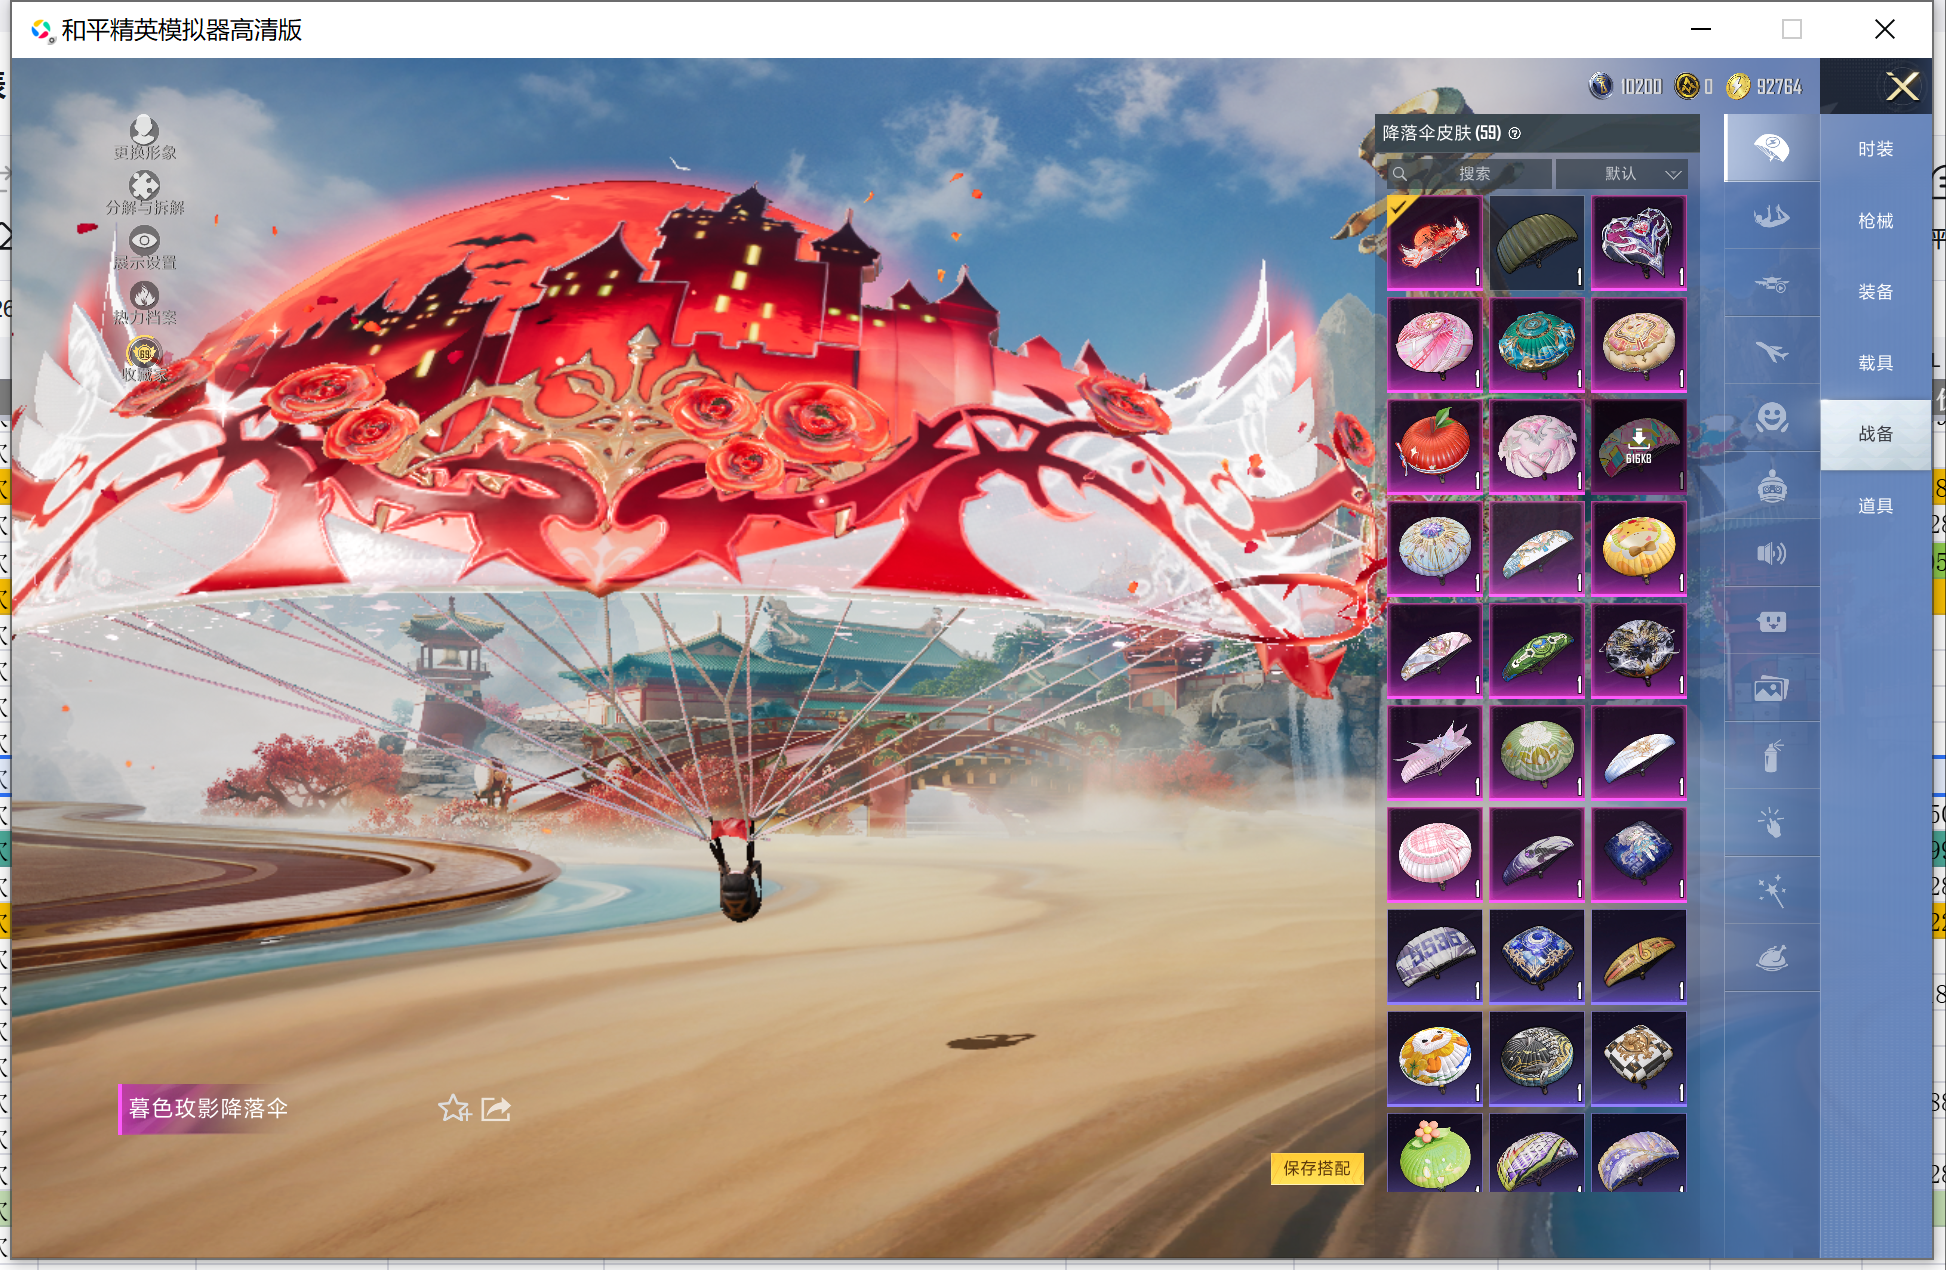This screenshot has height=1270, width=1946.
Task: Open the 载具 vehicles tab
Action: (1875, 362)
